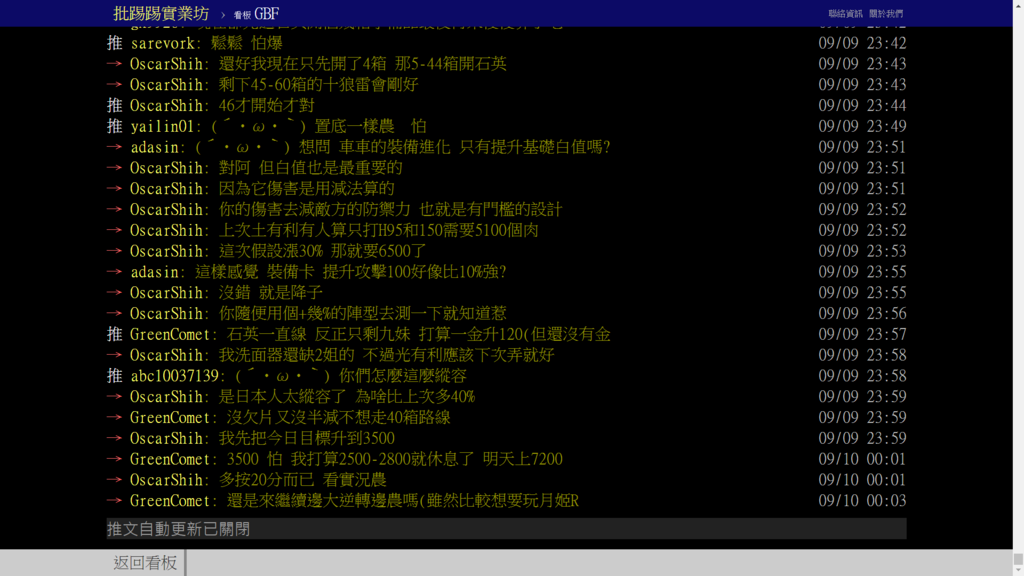The image size is (1024, 576).
Task: Click the 推 tag beside yailin01's comment
Action: click(114, 126)
